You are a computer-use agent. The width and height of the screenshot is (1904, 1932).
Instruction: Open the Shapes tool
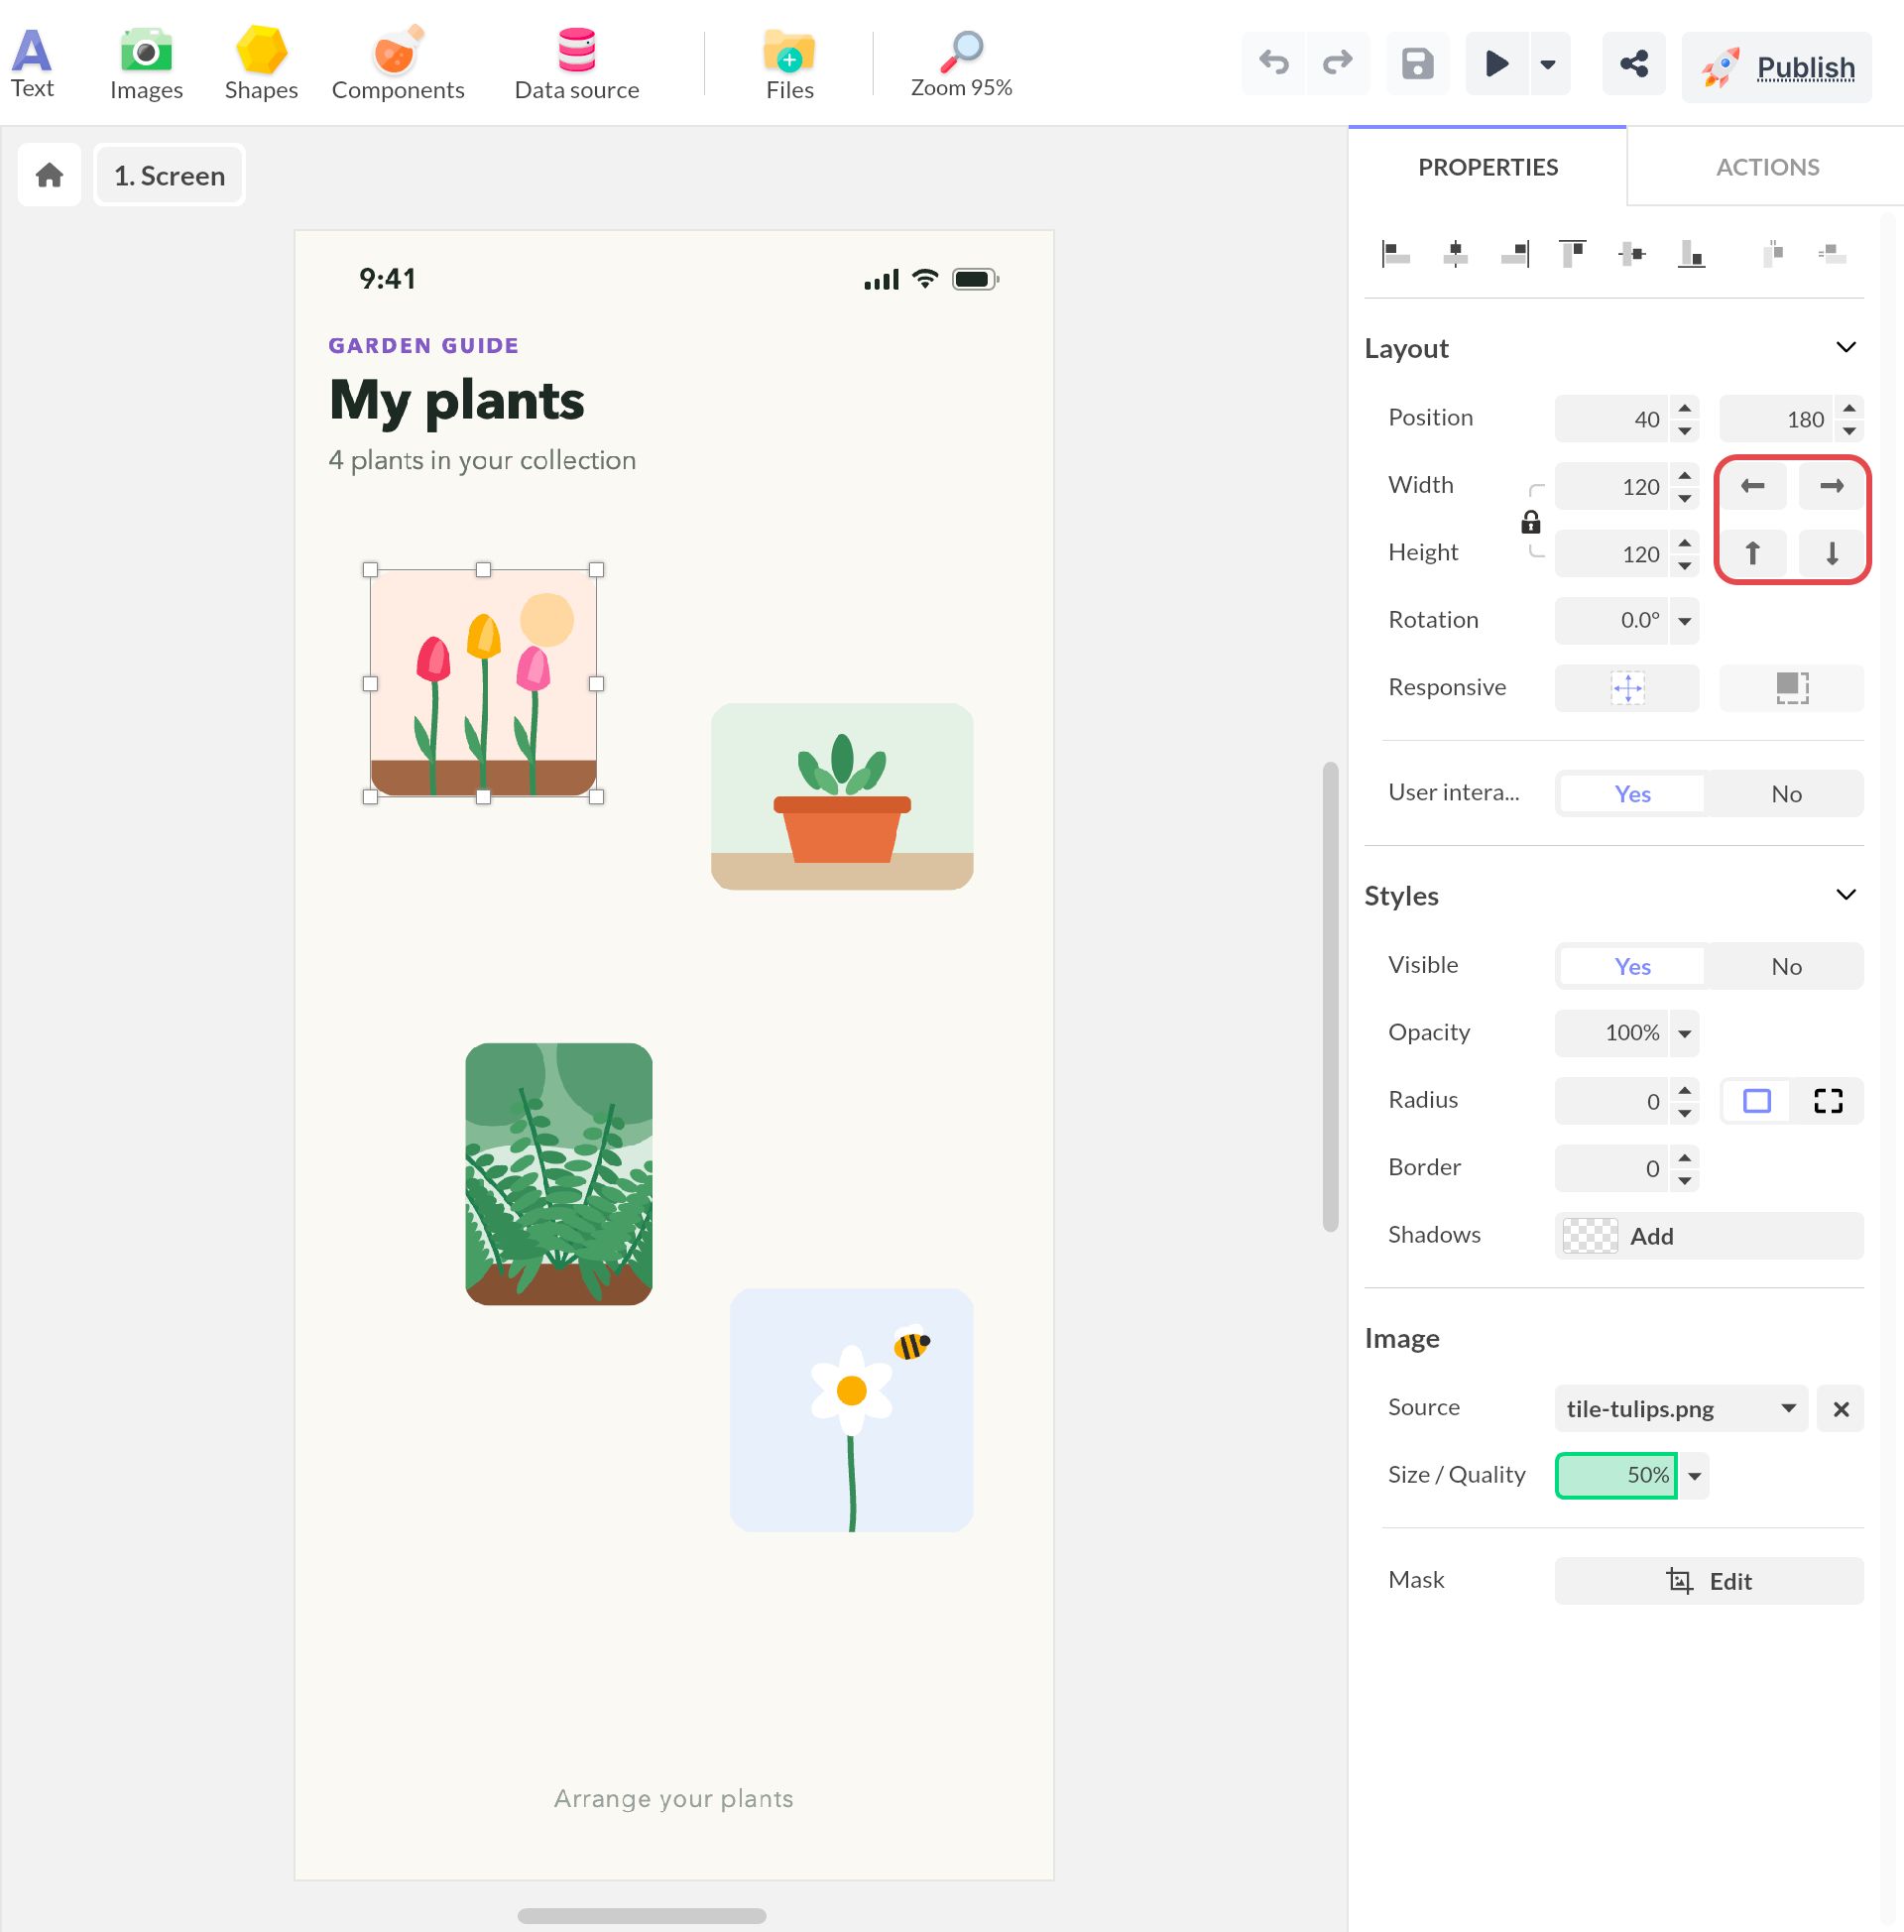[x=261, y=64]
